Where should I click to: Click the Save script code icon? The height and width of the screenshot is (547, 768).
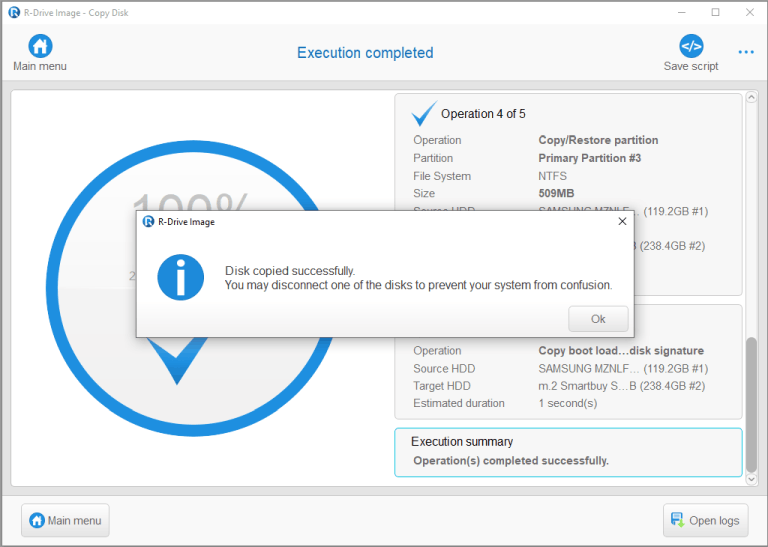pos(691,46)
